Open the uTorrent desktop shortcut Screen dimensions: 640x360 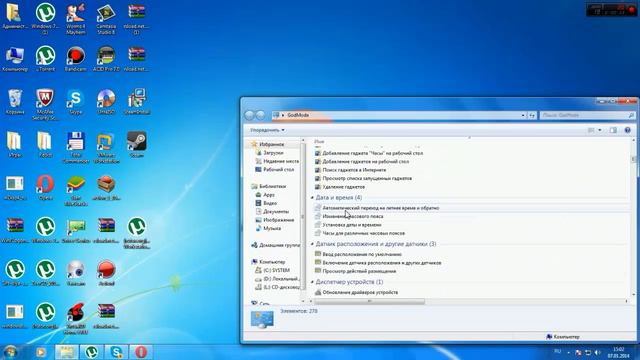[x=45, y=59]
